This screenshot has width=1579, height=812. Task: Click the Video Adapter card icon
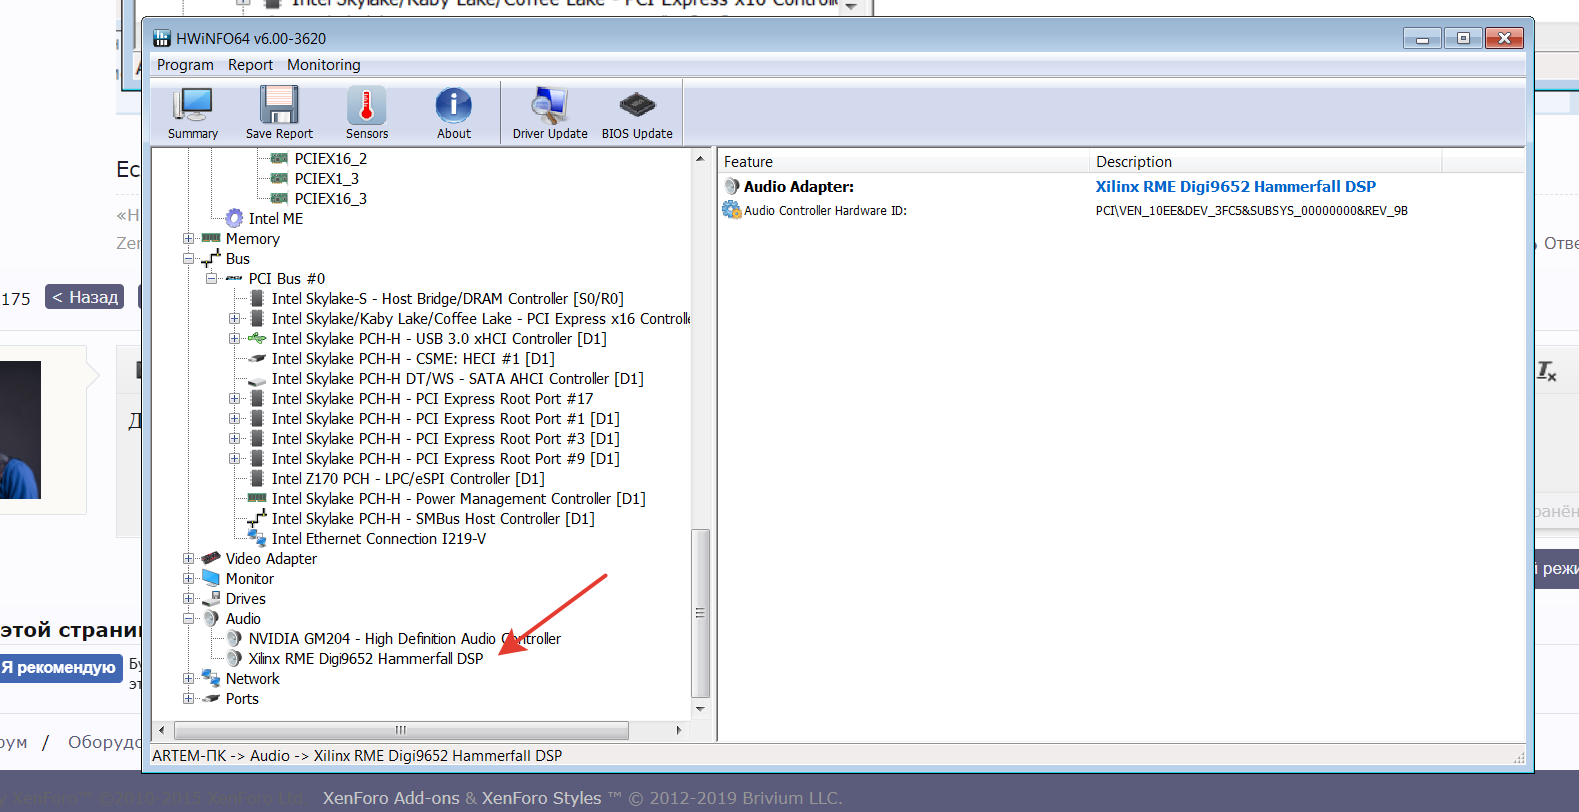click(x=210, y=558)
